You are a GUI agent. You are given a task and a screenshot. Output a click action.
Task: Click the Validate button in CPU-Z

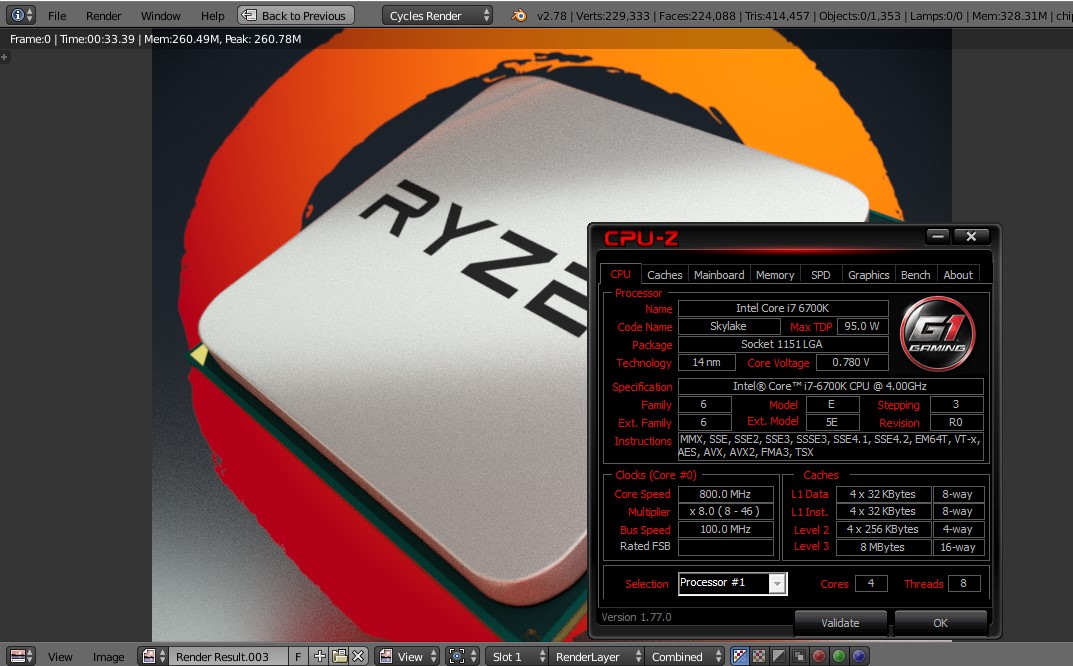[840, 623]
